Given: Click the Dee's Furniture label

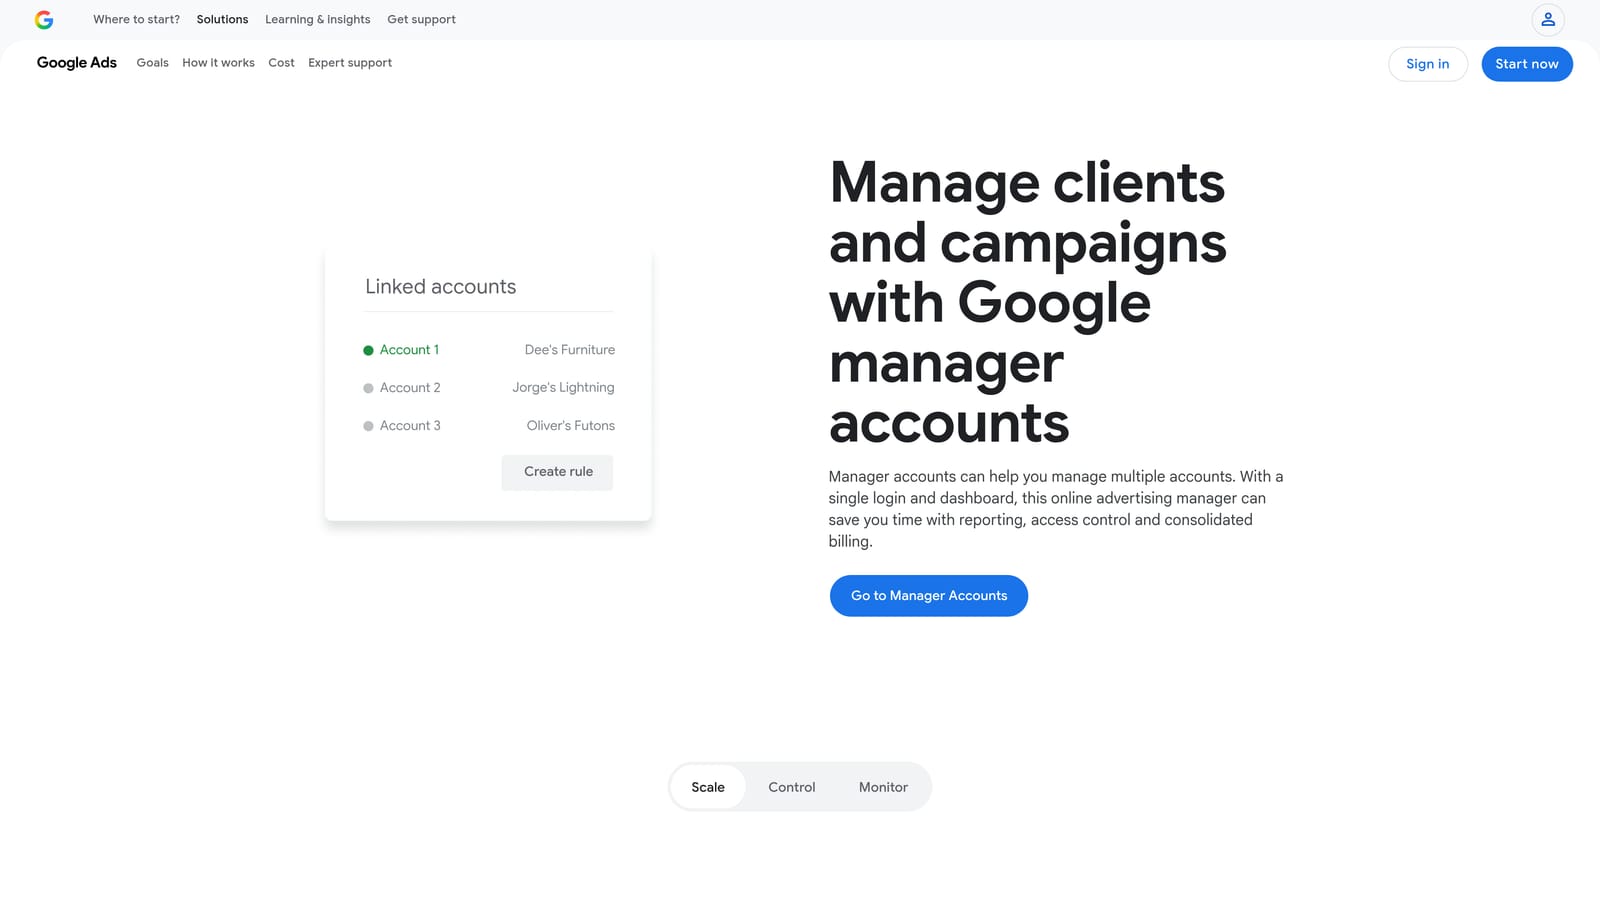Looking at the screenshot, I should [570, 350].
